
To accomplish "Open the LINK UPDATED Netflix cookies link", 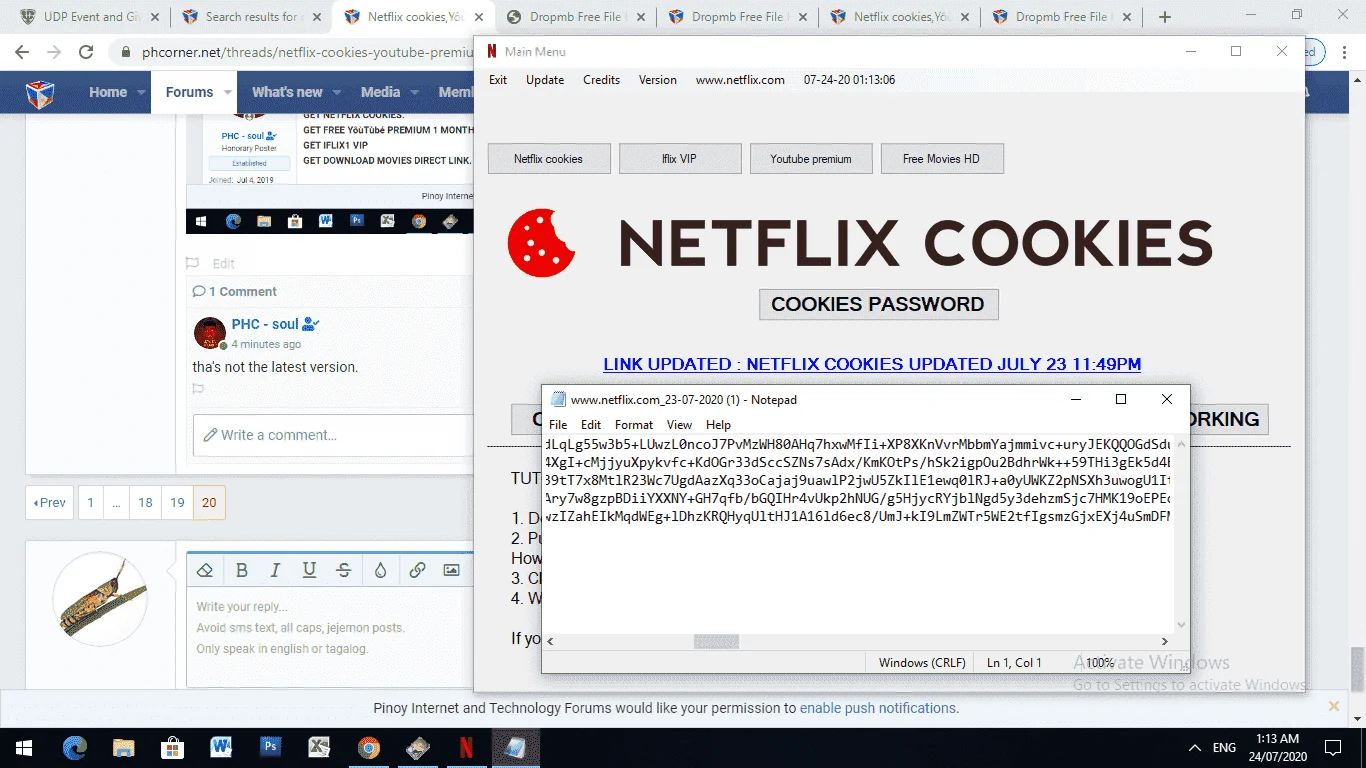I will pyautogui.click(x=872, y=364).
